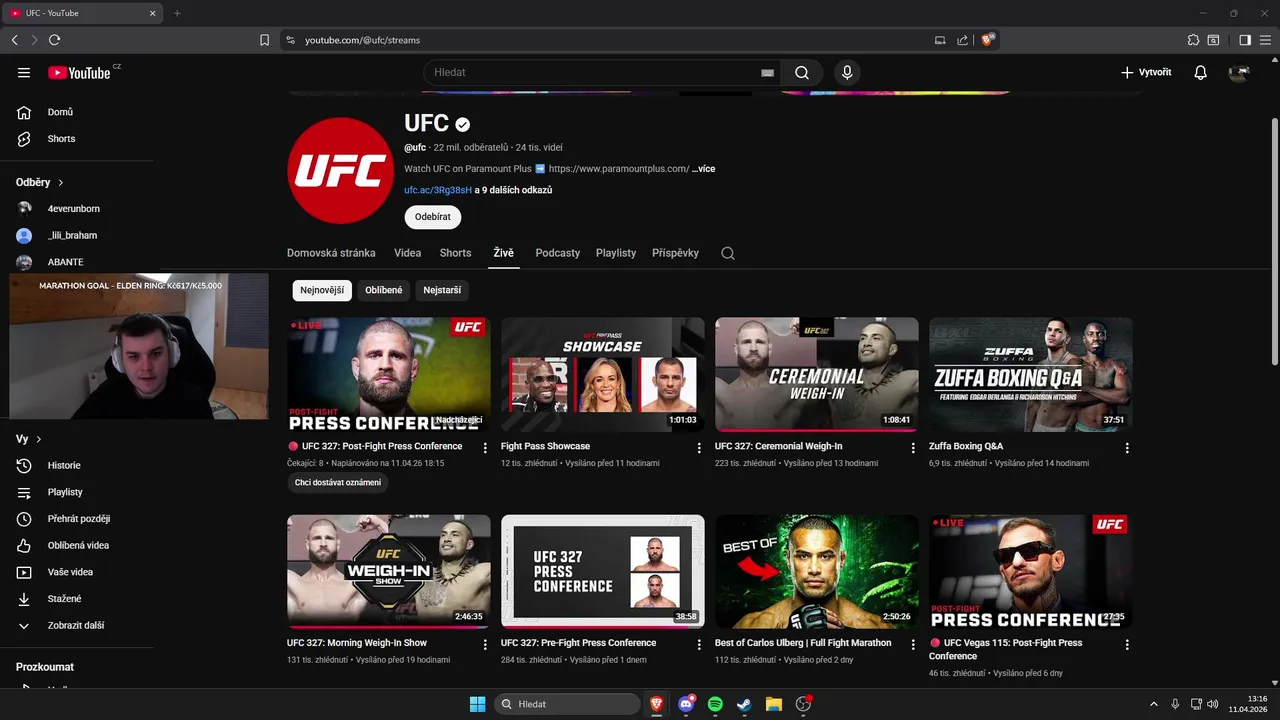
Task: Open Steam from the taskbar
Action: coord(744,704)
